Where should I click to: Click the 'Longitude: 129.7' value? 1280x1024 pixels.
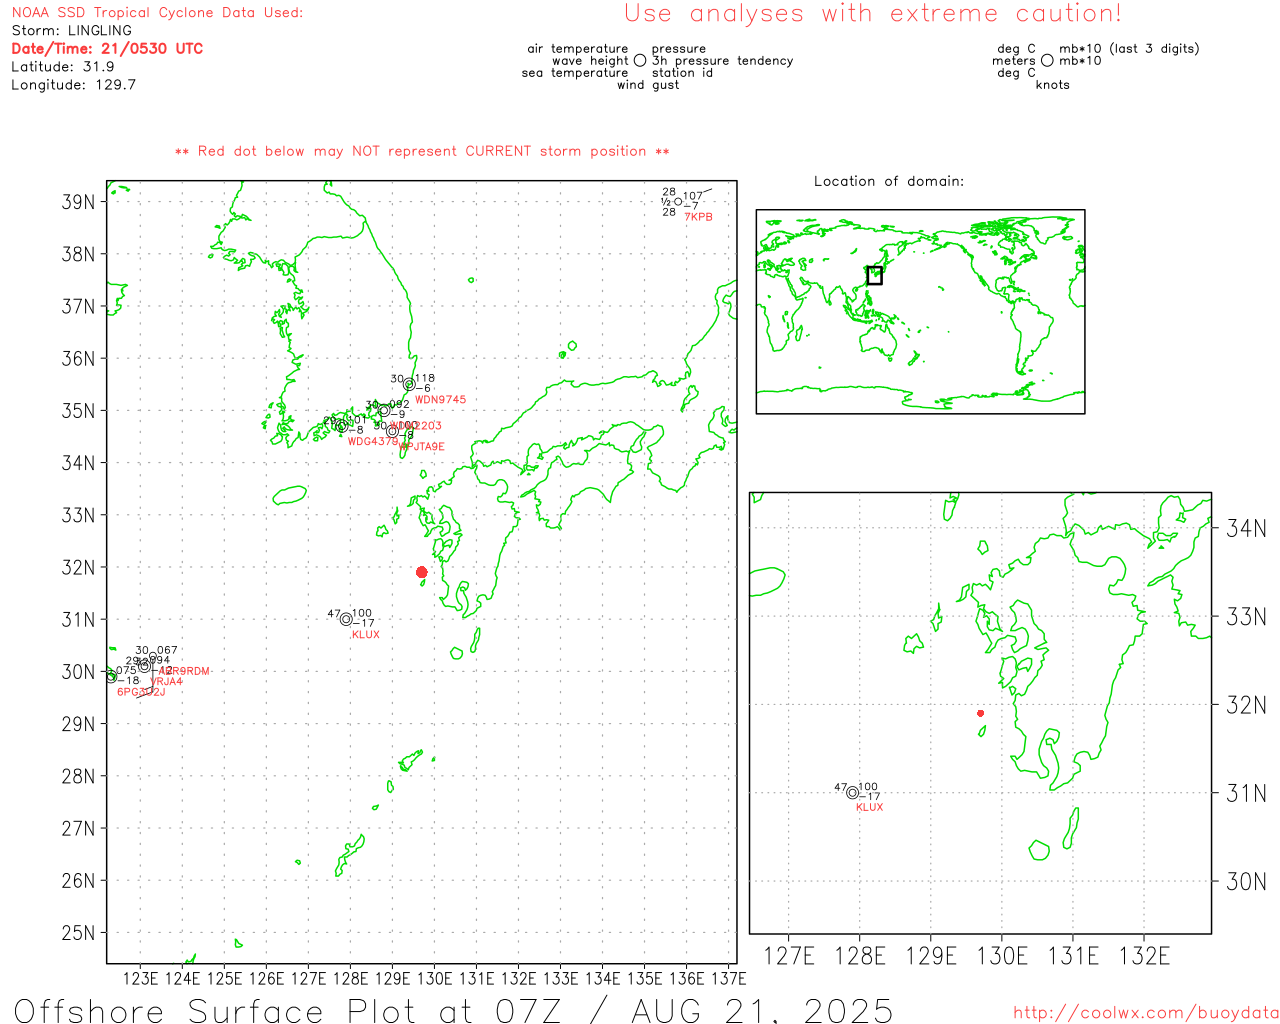(73, 85)
